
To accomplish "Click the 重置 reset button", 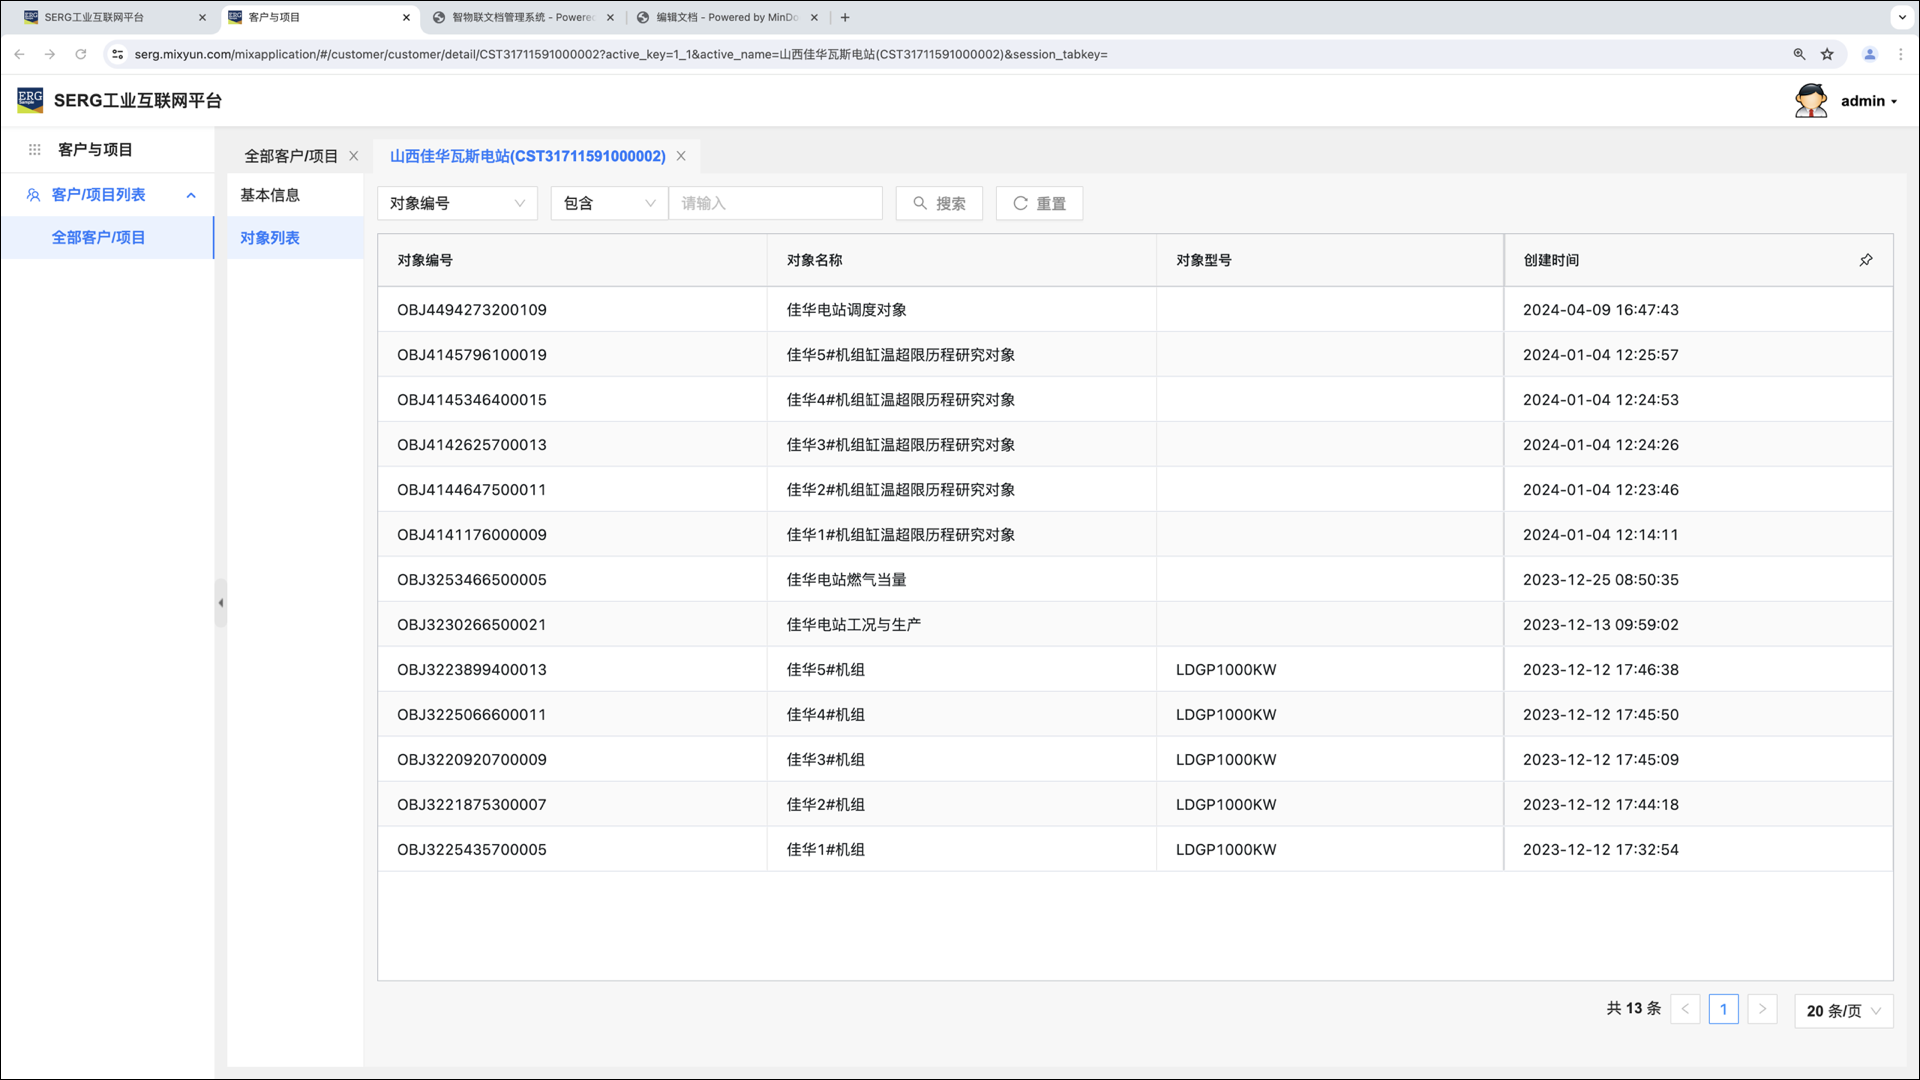I will pos(1039,203).
